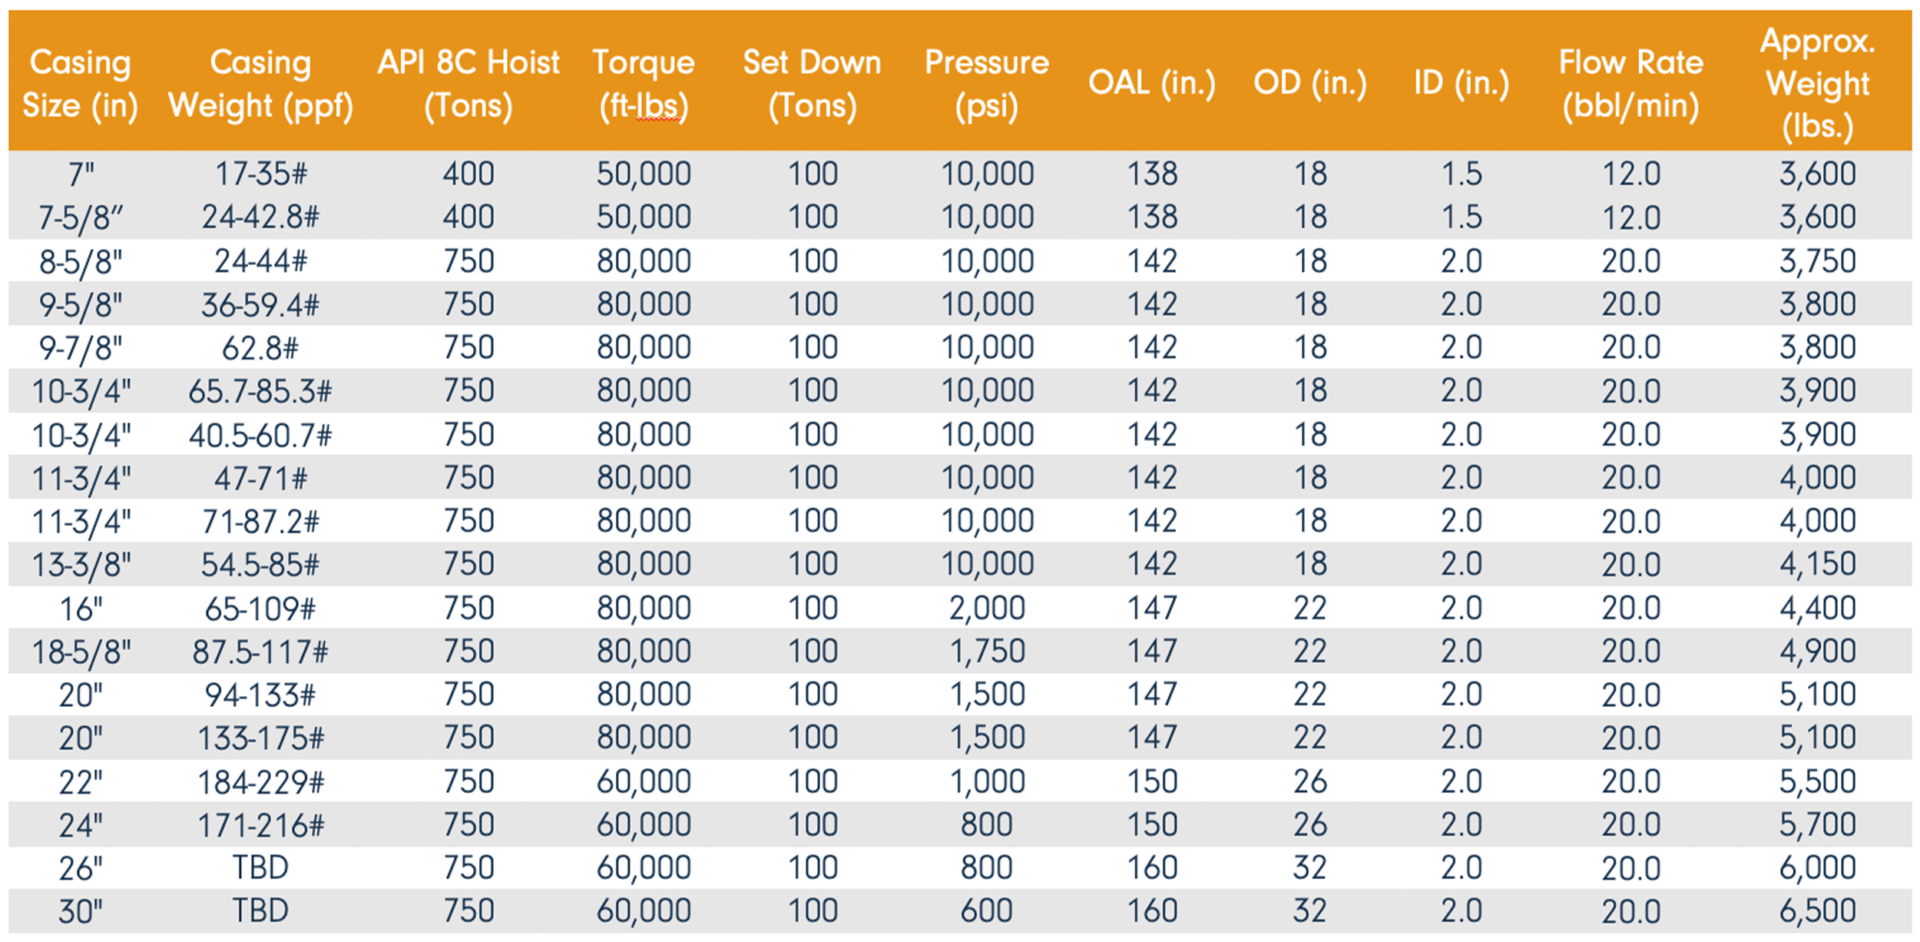Screen dimensions: 1920x942
Task: Select the Flow Rate (bbl/min) header
Action: (x=1630, y=84)
